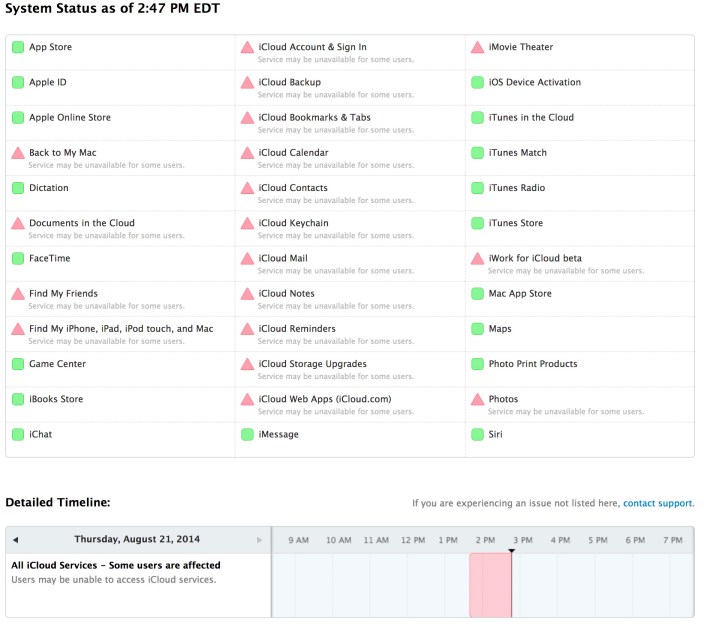Click the green status icon beside Siri
704x636 pixels.
click(477, 434)
